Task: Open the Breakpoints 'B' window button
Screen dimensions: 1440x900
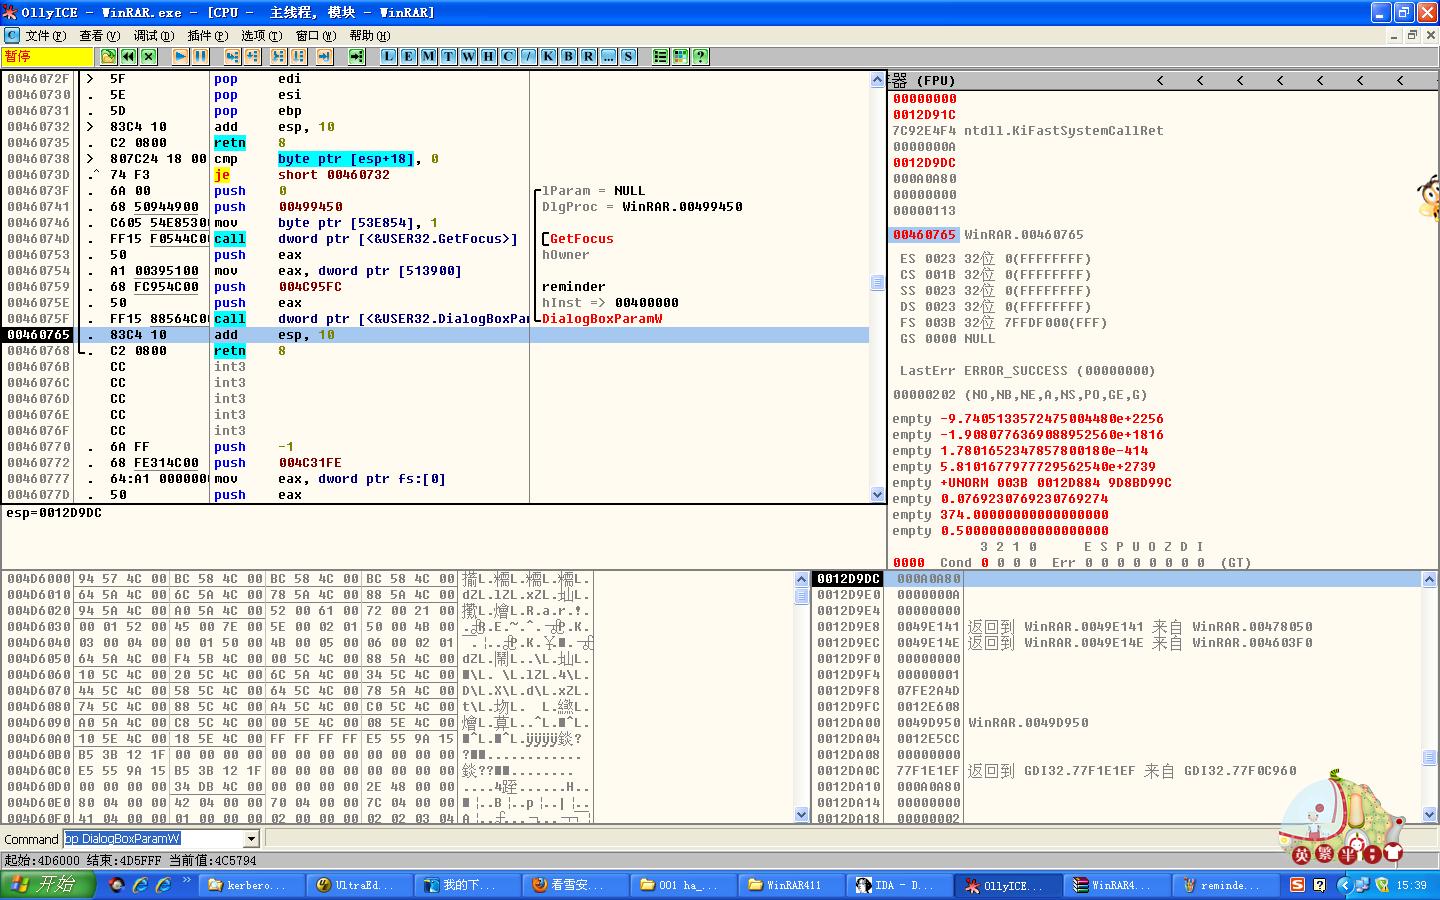Action: pos(568,57)
